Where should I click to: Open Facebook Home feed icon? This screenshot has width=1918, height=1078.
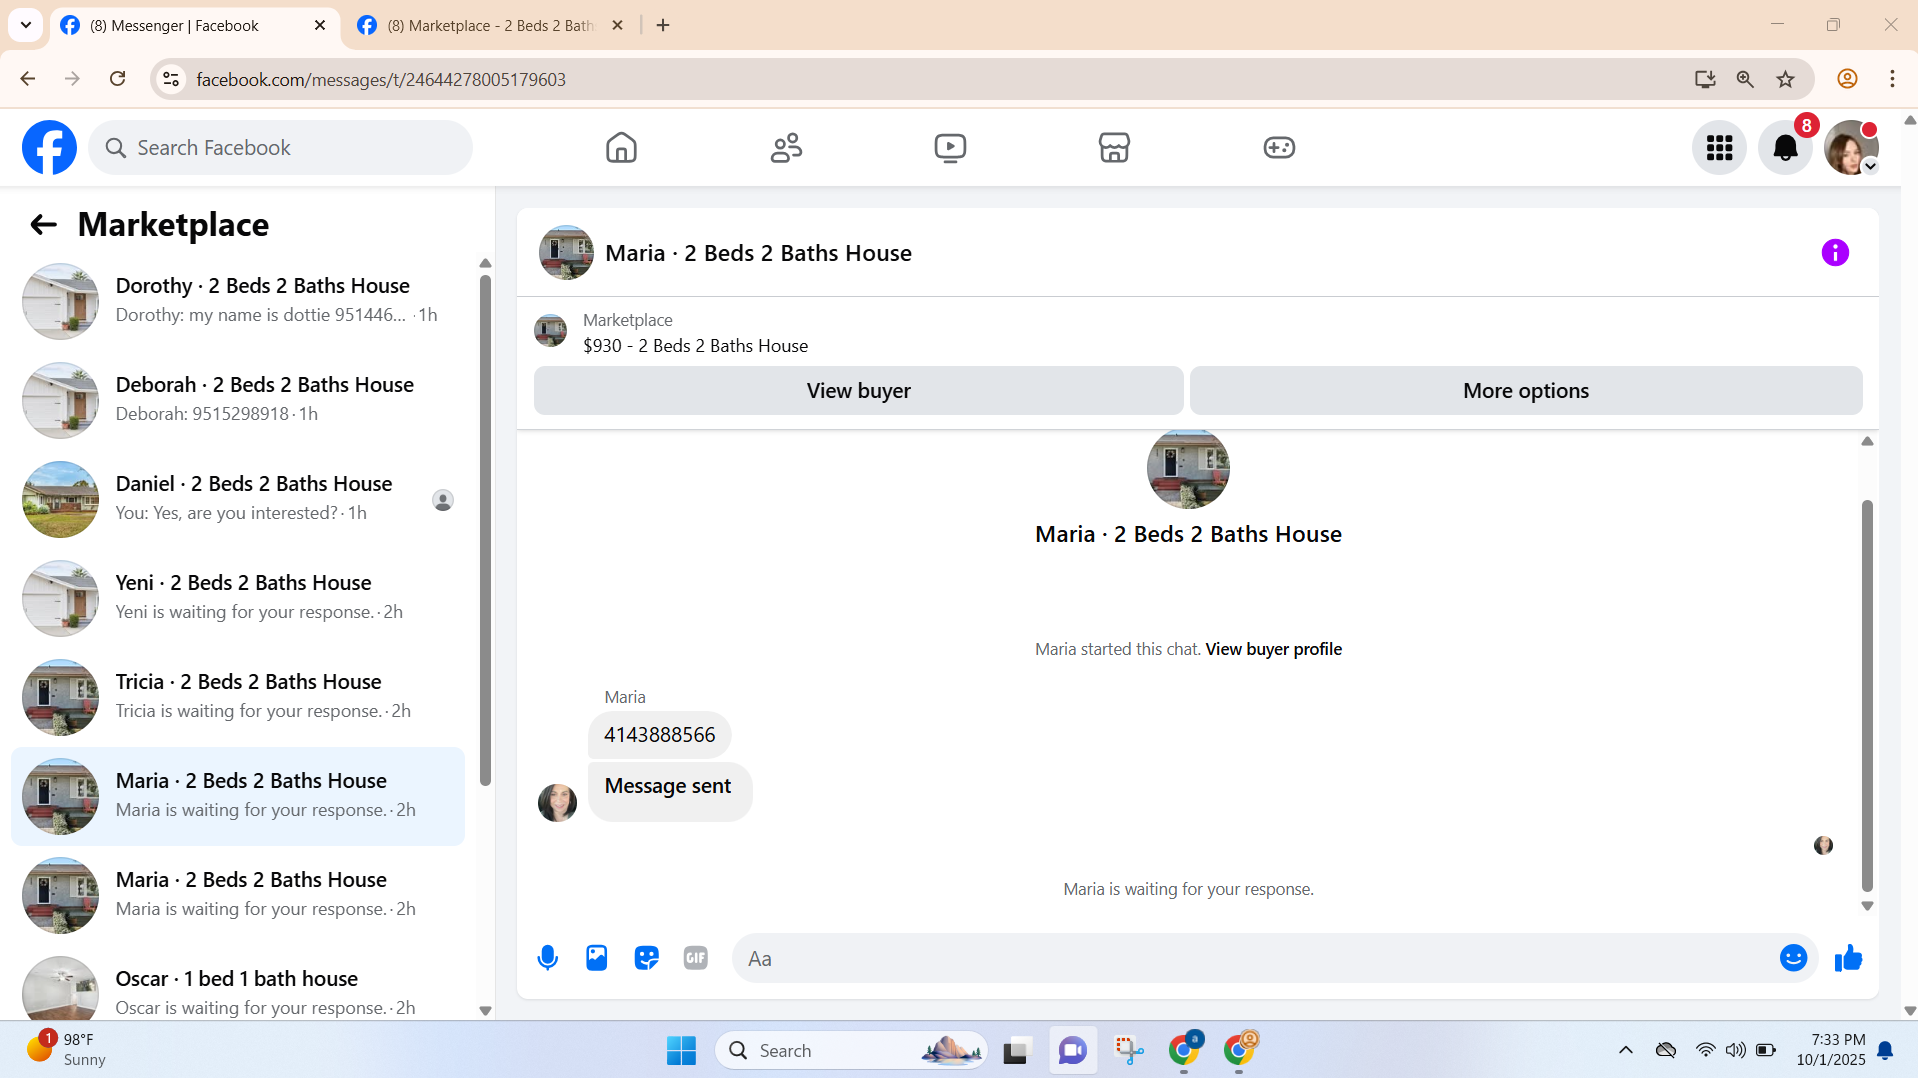(621, 148)
